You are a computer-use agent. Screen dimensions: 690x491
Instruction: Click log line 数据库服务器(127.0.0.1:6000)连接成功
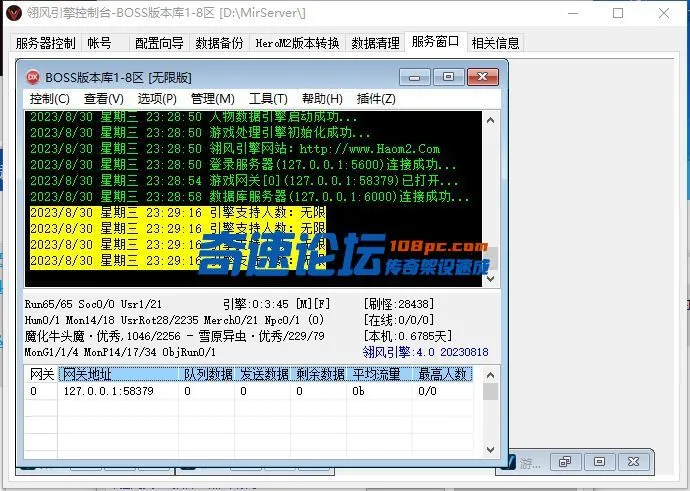(250, 196)
